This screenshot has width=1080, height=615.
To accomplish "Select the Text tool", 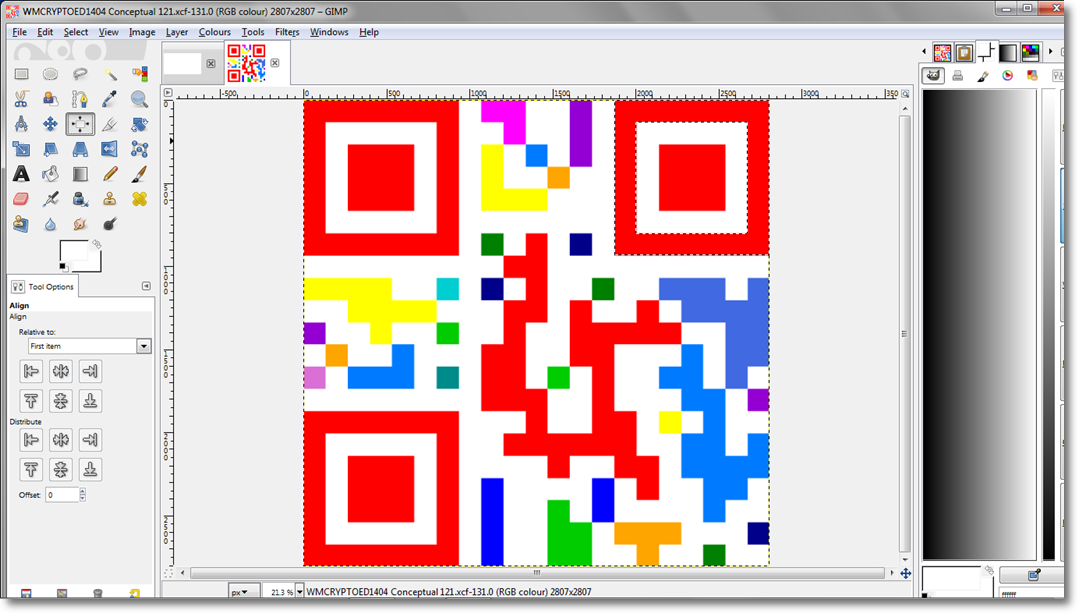I will (21, 174).
